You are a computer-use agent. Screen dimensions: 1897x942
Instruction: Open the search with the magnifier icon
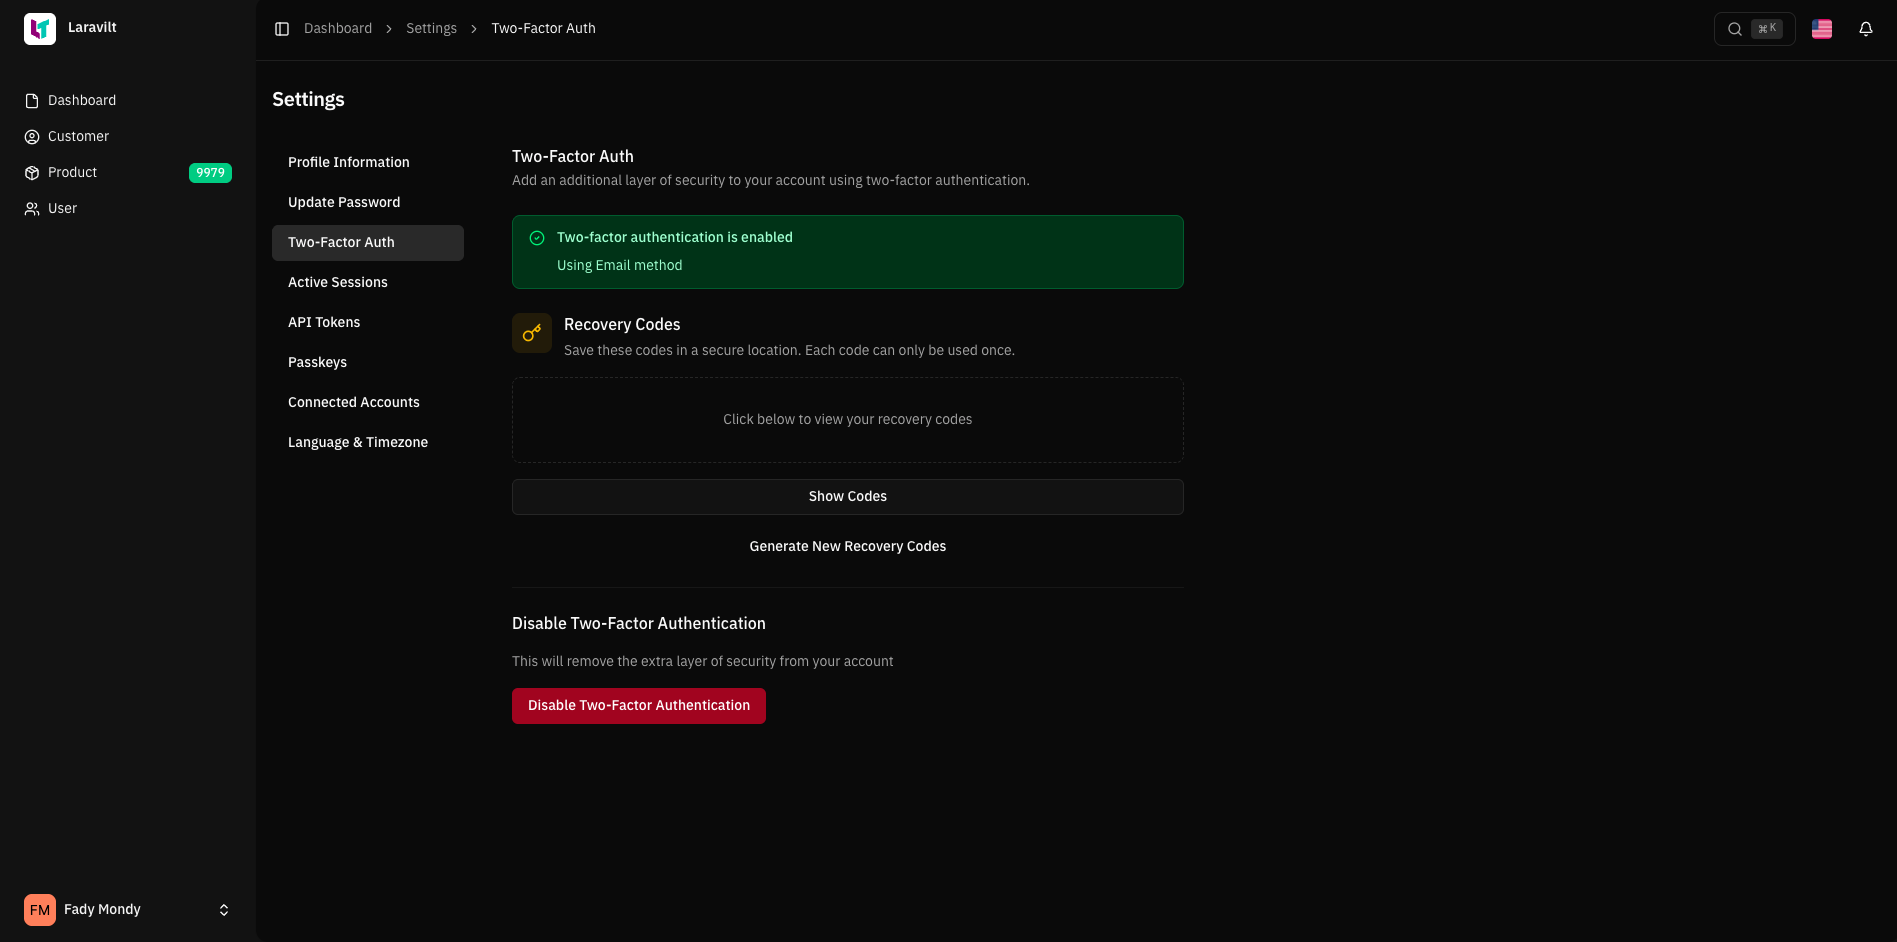point(1735,29)
